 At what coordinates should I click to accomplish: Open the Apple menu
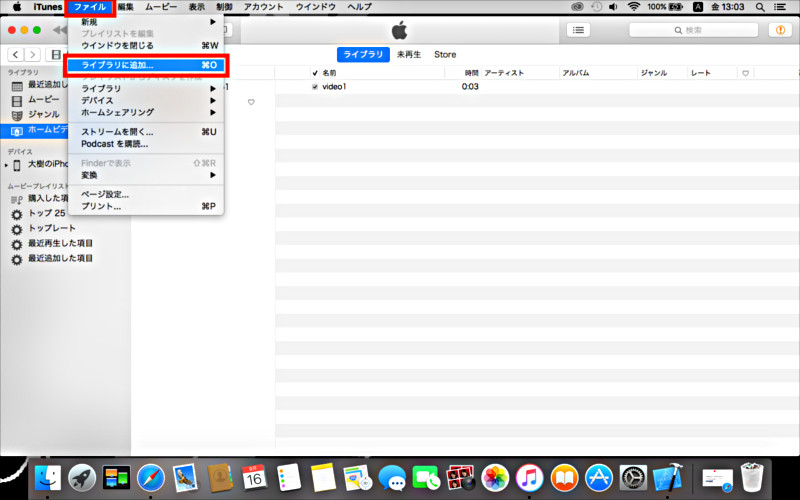pyautogui.click(x=17, y=7)
